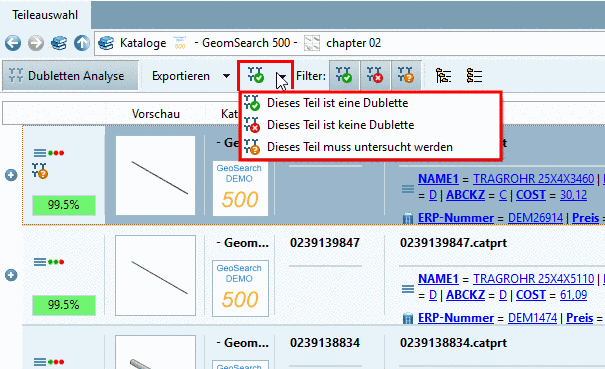Click the GeomSearch 500 breadcrumb
This screenshot has width=605, height=369.
coord(246,43)
